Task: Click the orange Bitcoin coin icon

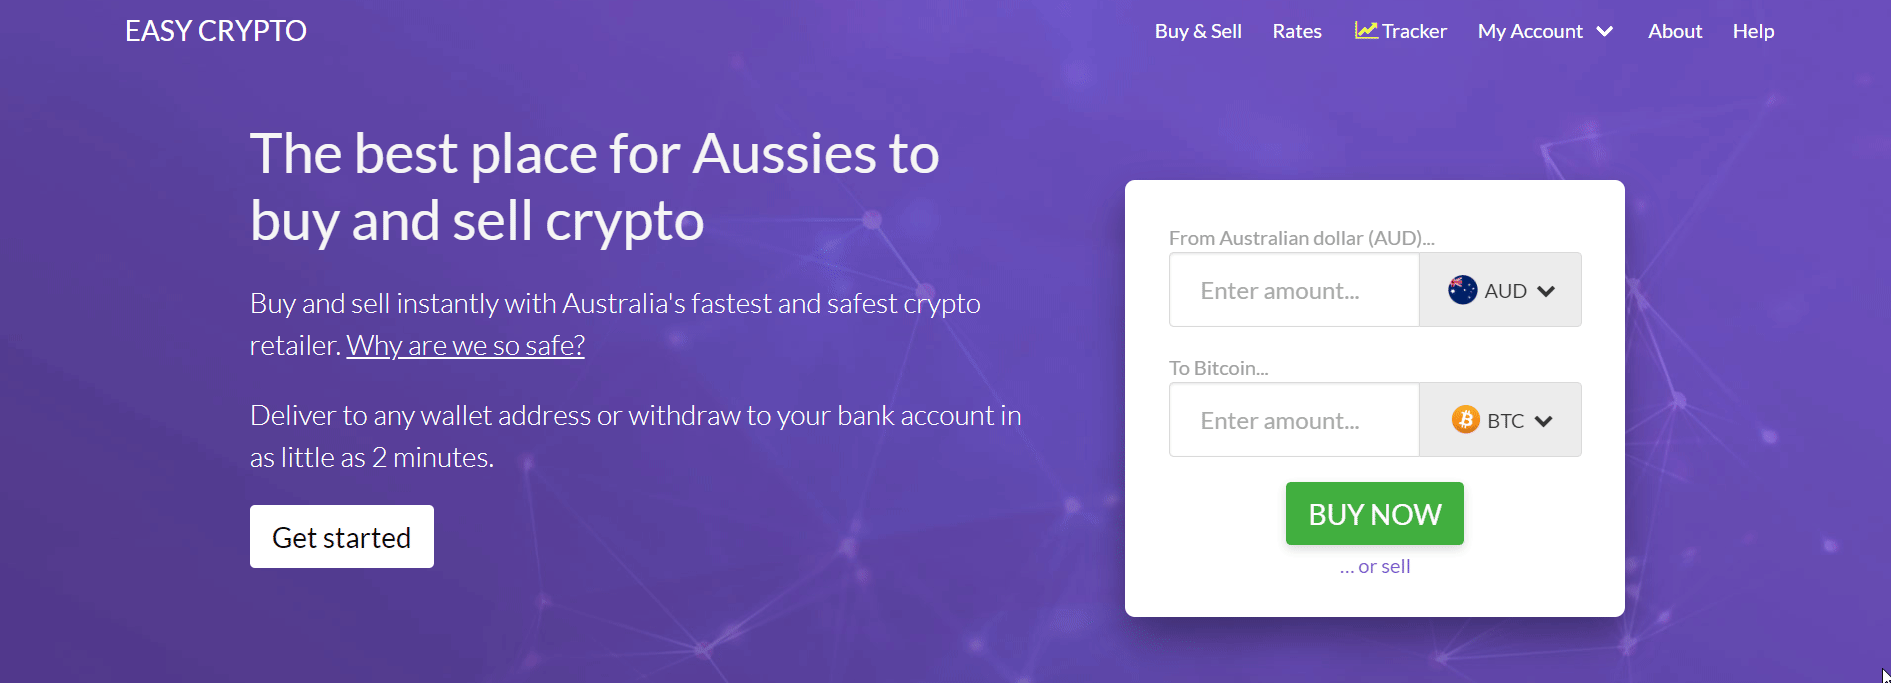Action: 1465,420
